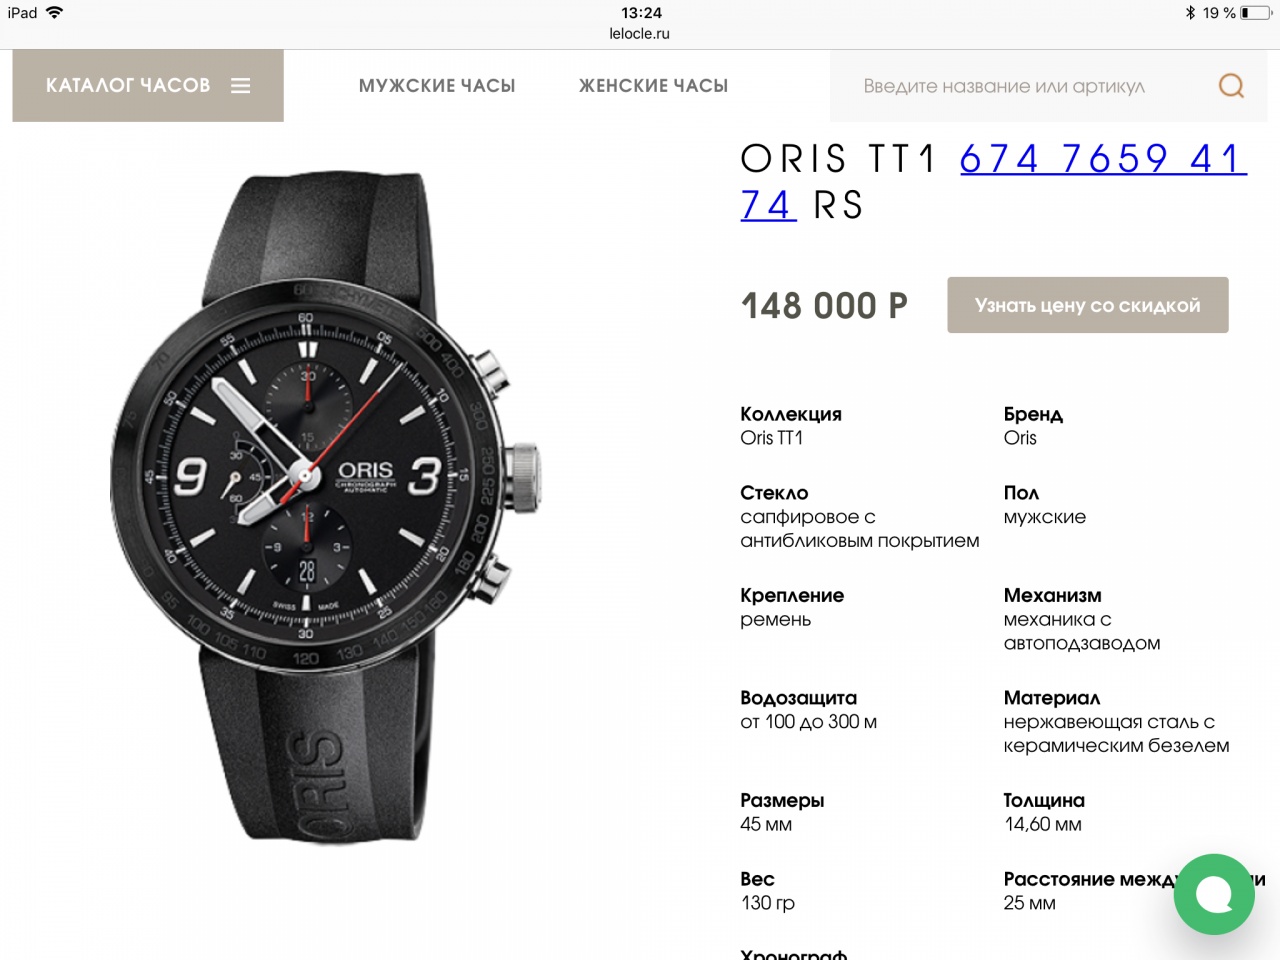Screen dimensions: 1280x960
Task: Click the search magnifier icon
Action: point(1231,86)
